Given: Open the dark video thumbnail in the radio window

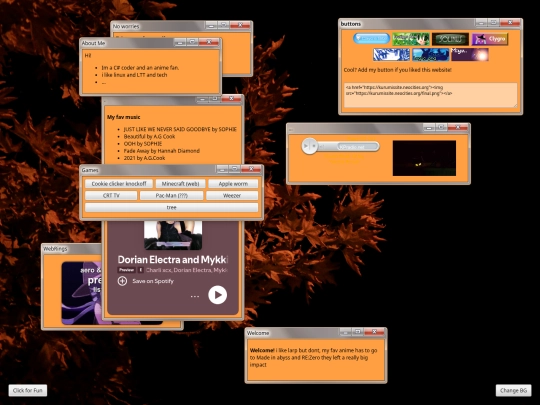Looking at the screenshot, I should [x=424, y=158].
